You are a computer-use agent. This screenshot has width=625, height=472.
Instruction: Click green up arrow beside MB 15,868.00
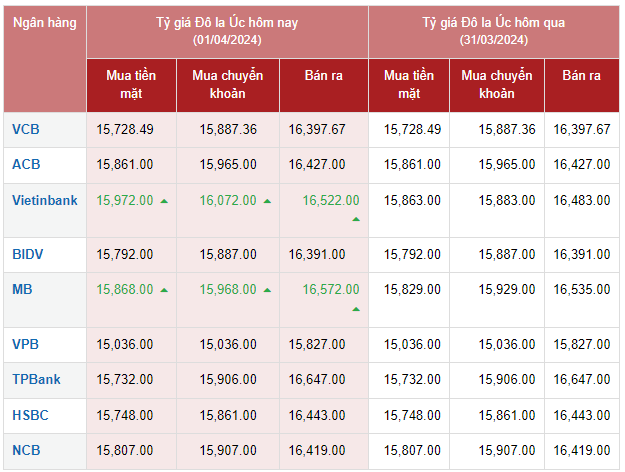164,290
